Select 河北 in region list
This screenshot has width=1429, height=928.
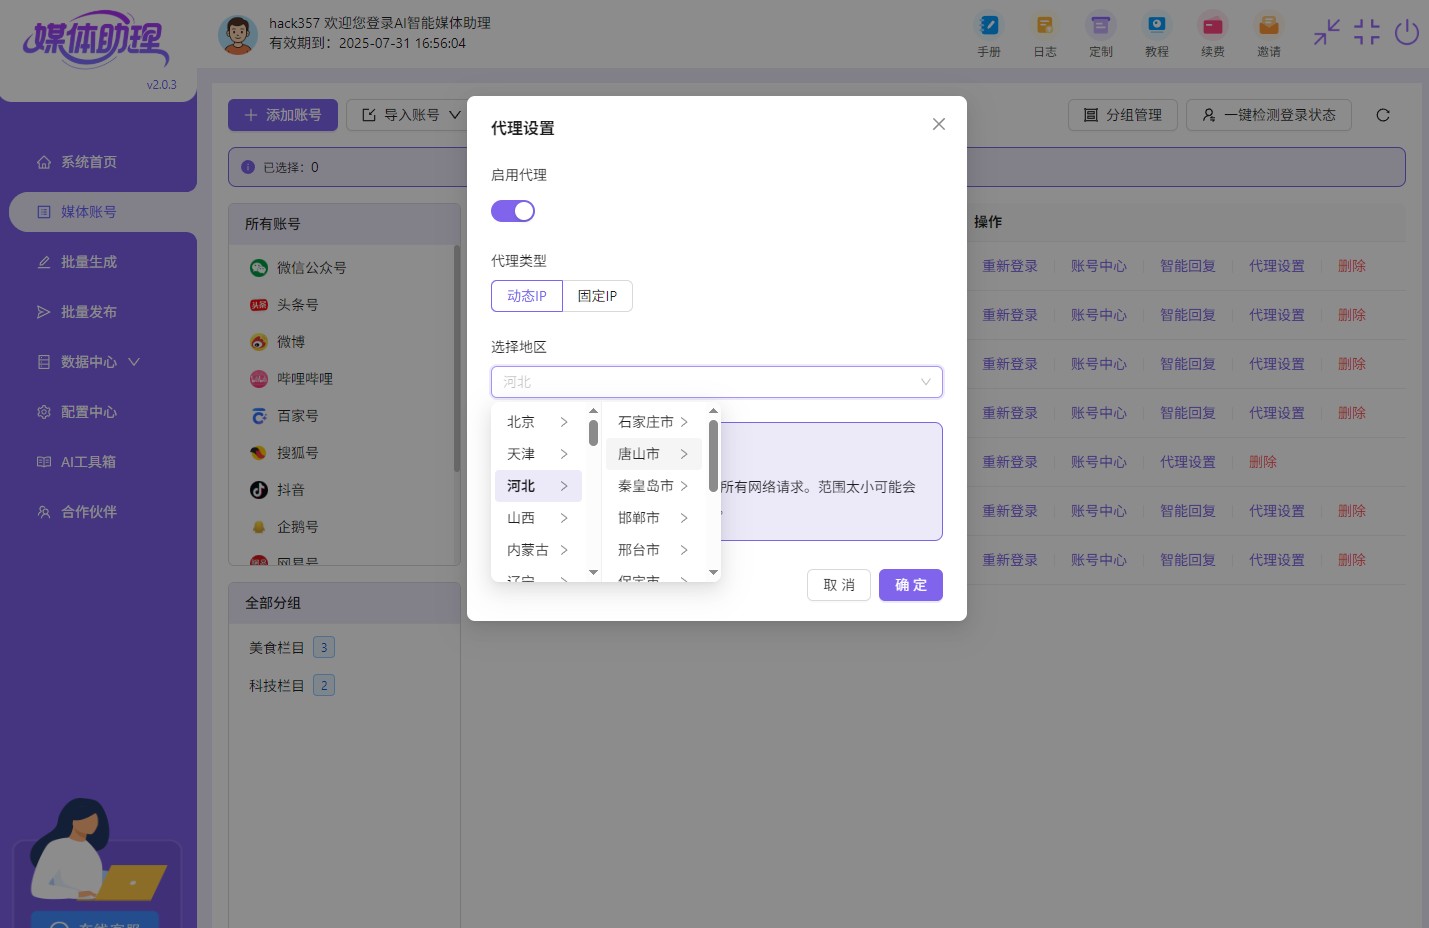(538, 486)
